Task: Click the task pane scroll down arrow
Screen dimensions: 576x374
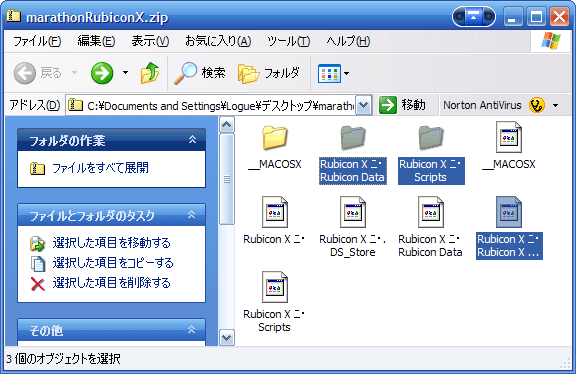Action: (x=227, y=338)
